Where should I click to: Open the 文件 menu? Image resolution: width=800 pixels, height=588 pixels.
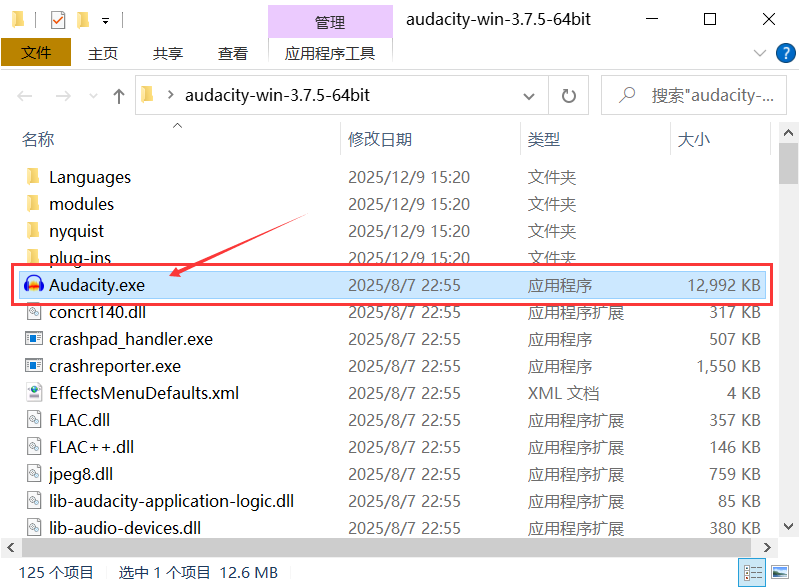(x=36, y=53)
